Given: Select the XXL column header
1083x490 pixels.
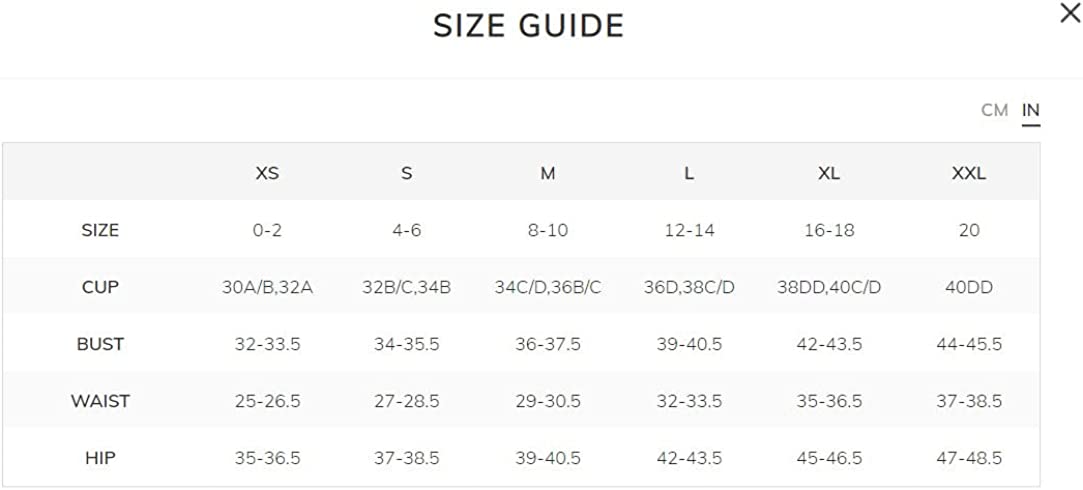Looking at the screenshot, I should point(968,173).
